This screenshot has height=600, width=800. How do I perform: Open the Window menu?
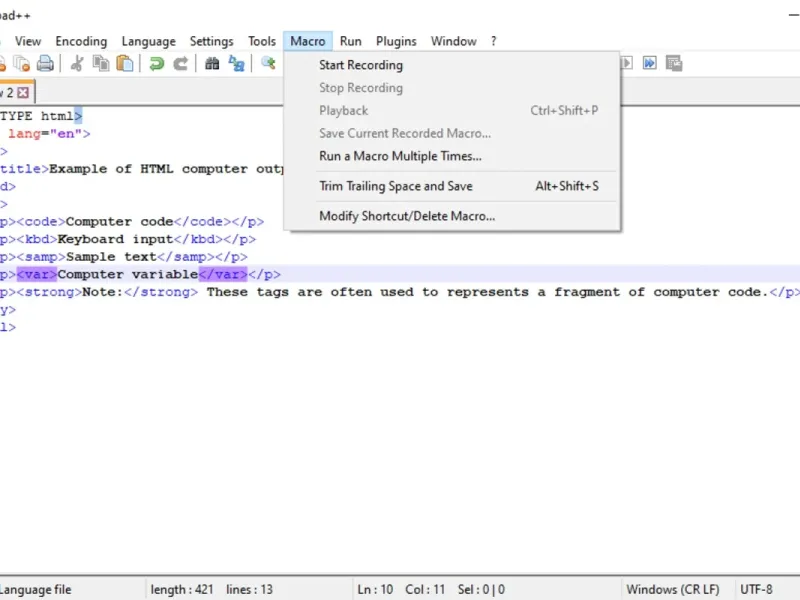[x=454, y=41]
